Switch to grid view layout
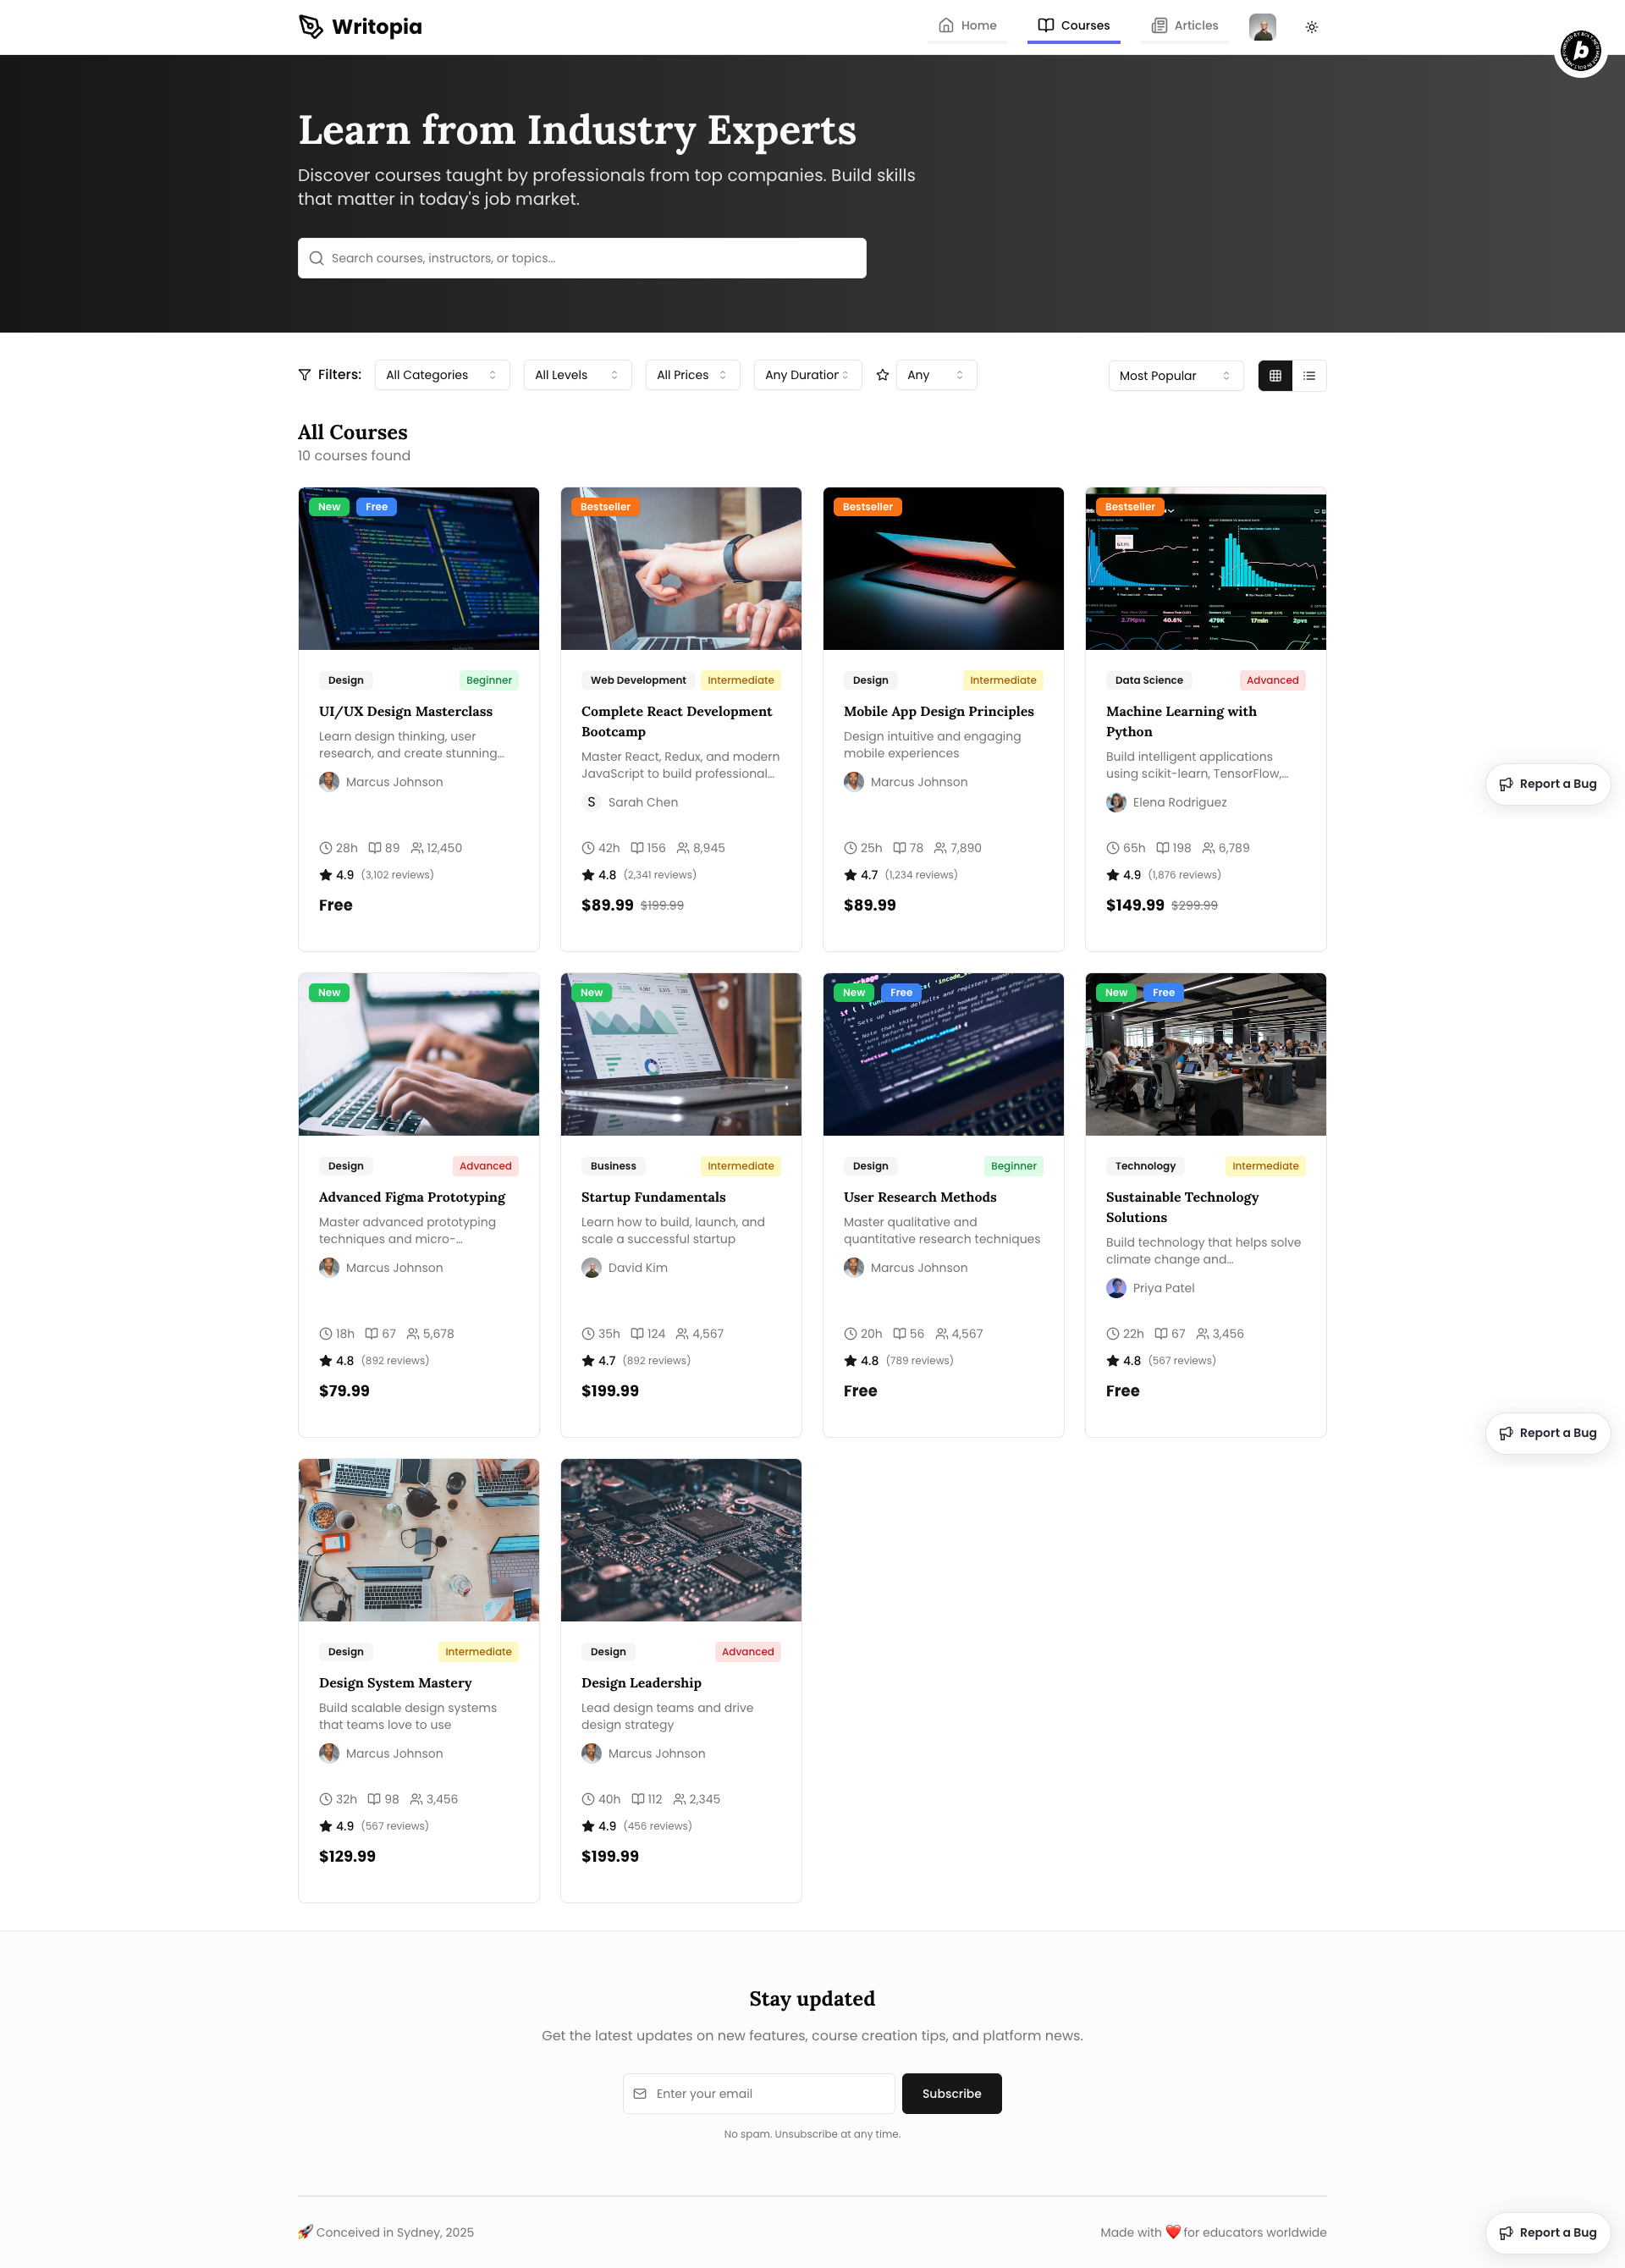 click(x=1275, y=376)
